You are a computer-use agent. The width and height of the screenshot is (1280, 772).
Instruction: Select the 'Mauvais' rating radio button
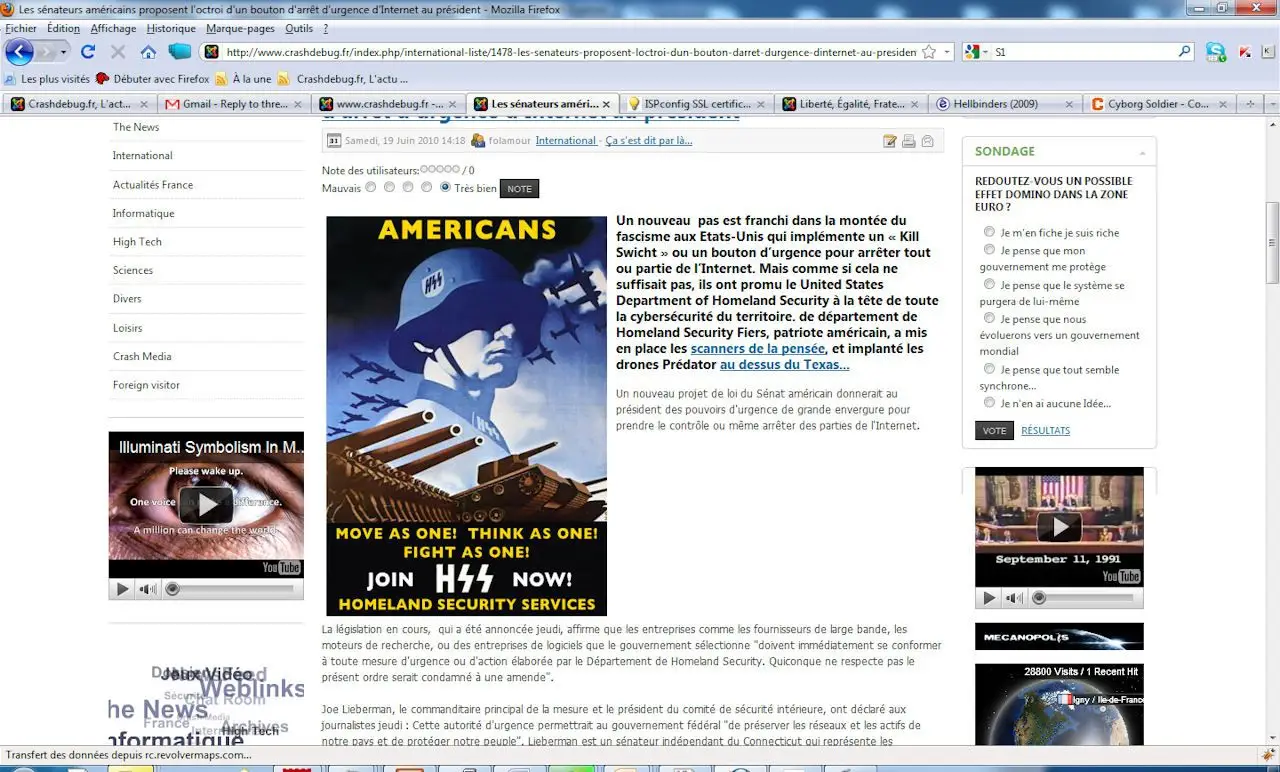[371, 187]
